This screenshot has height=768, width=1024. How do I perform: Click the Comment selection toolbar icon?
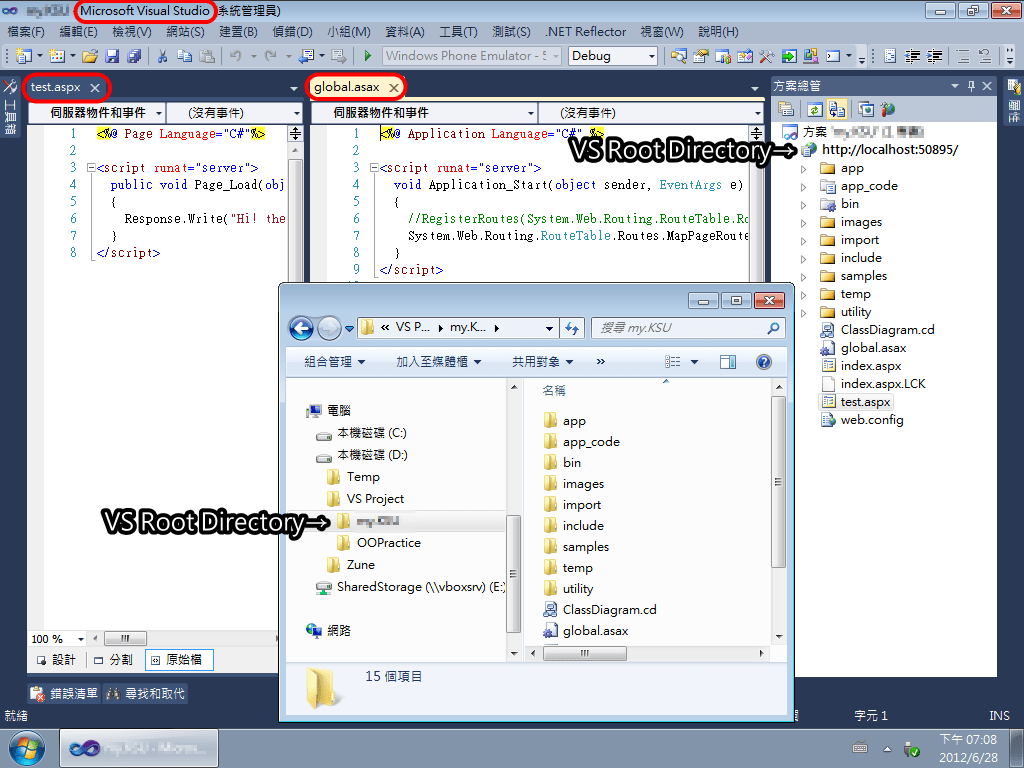pos(963,56)
